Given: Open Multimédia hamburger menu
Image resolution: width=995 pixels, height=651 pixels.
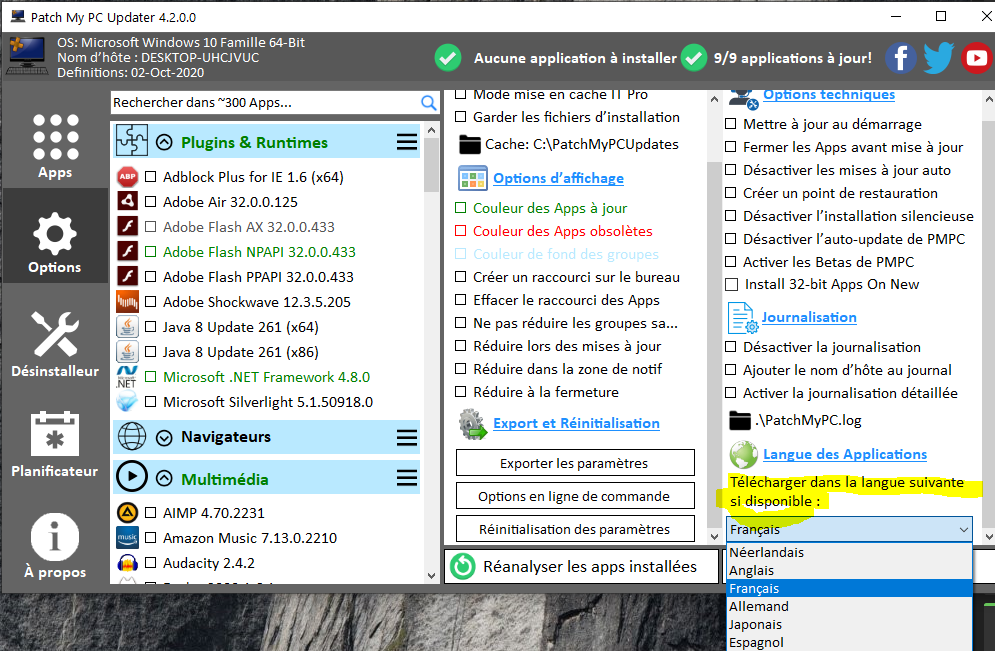Looking at the screenshot, I should pos(407,478).
